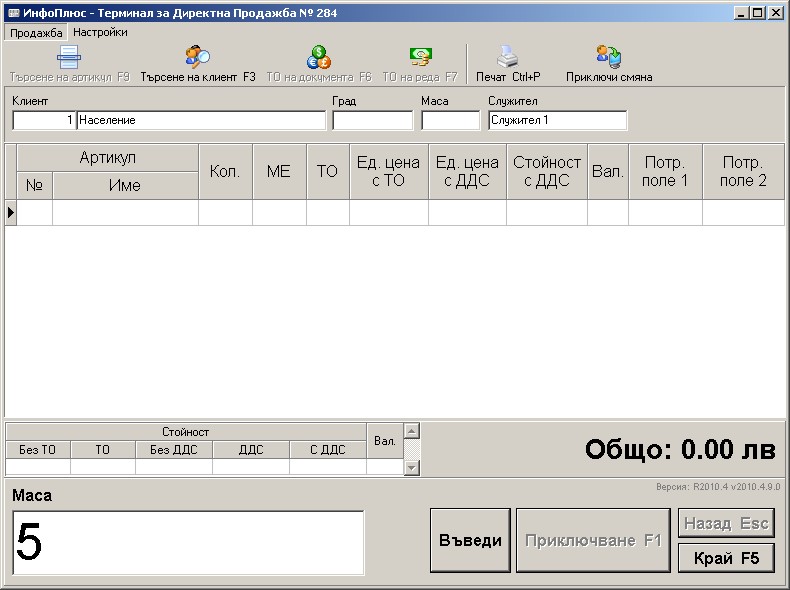
Task: Click the ТО column header in the items grid
Action: pos(327,171)
